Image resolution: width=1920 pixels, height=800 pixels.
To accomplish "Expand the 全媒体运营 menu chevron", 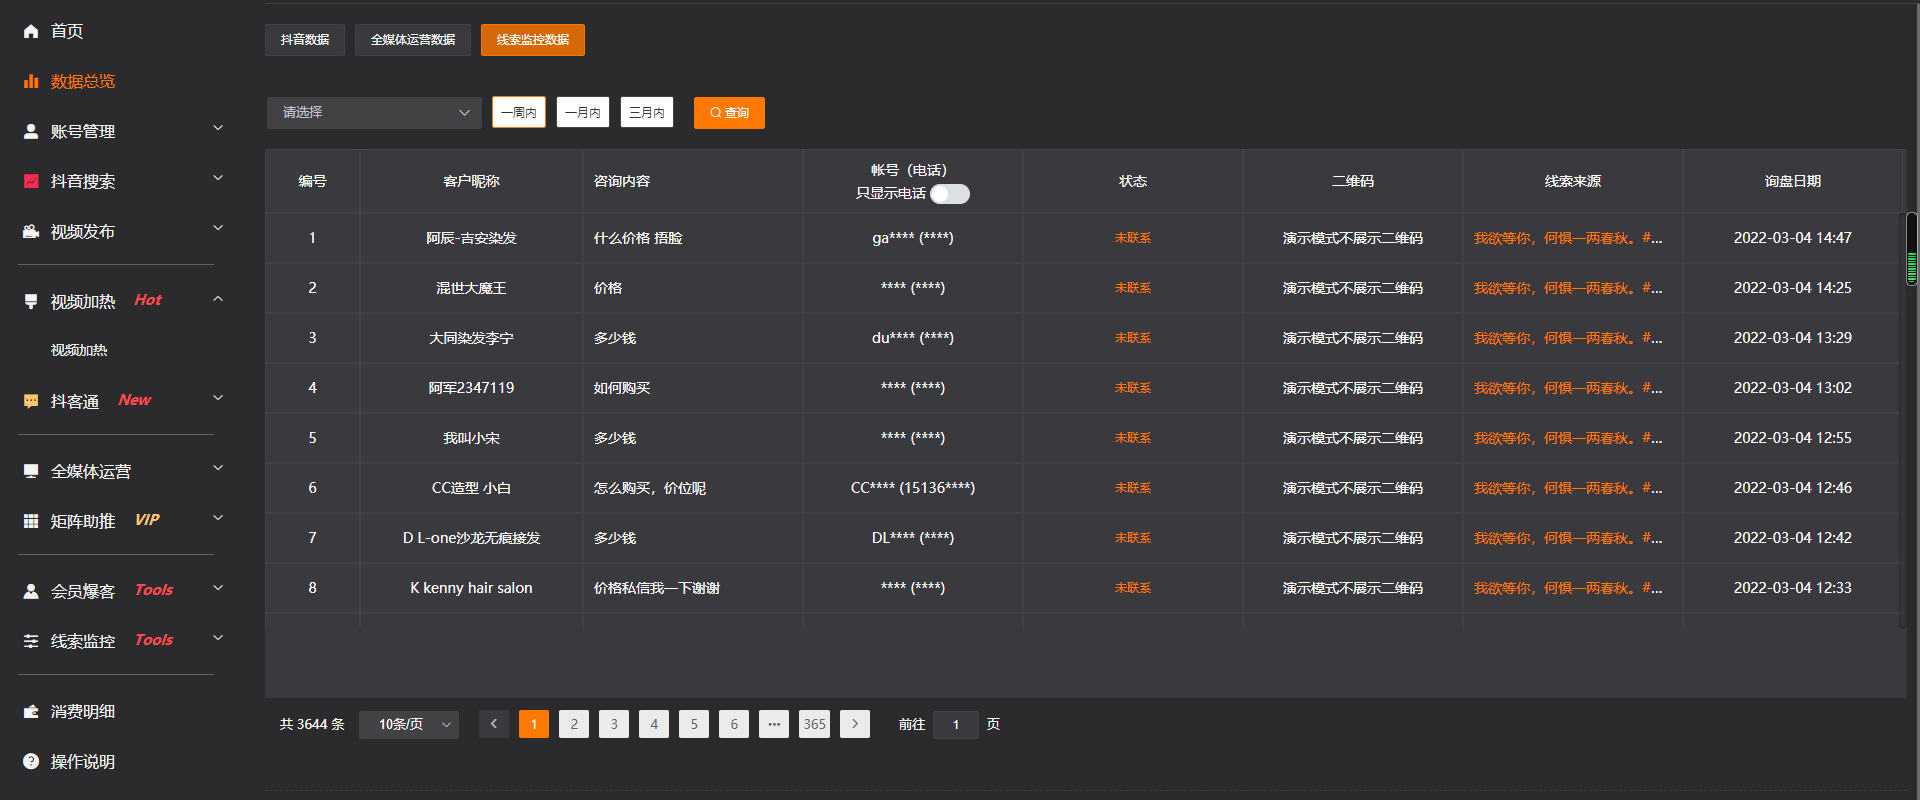I will pyautogui.click(x=218, y=468).
